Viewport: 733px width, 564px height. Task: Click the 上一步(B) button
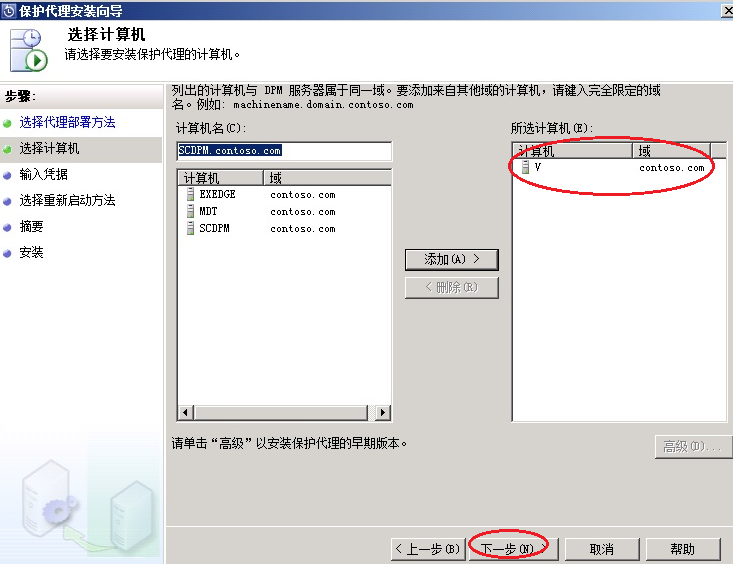(x=428, y=549)
